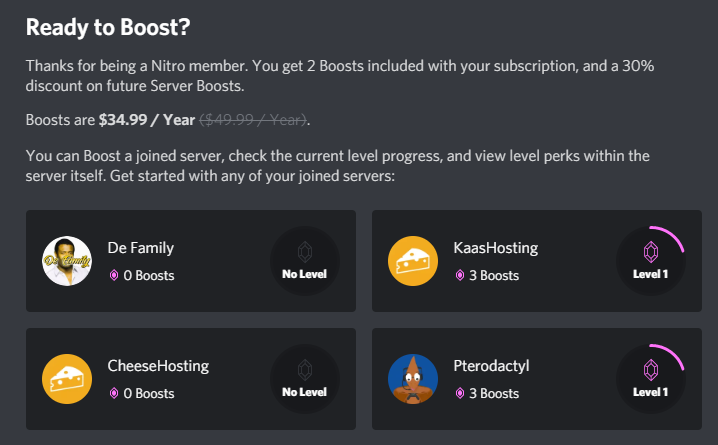Click boost gem beside CheeseHosting's 0 Boosts

click(x=113, y=394)
